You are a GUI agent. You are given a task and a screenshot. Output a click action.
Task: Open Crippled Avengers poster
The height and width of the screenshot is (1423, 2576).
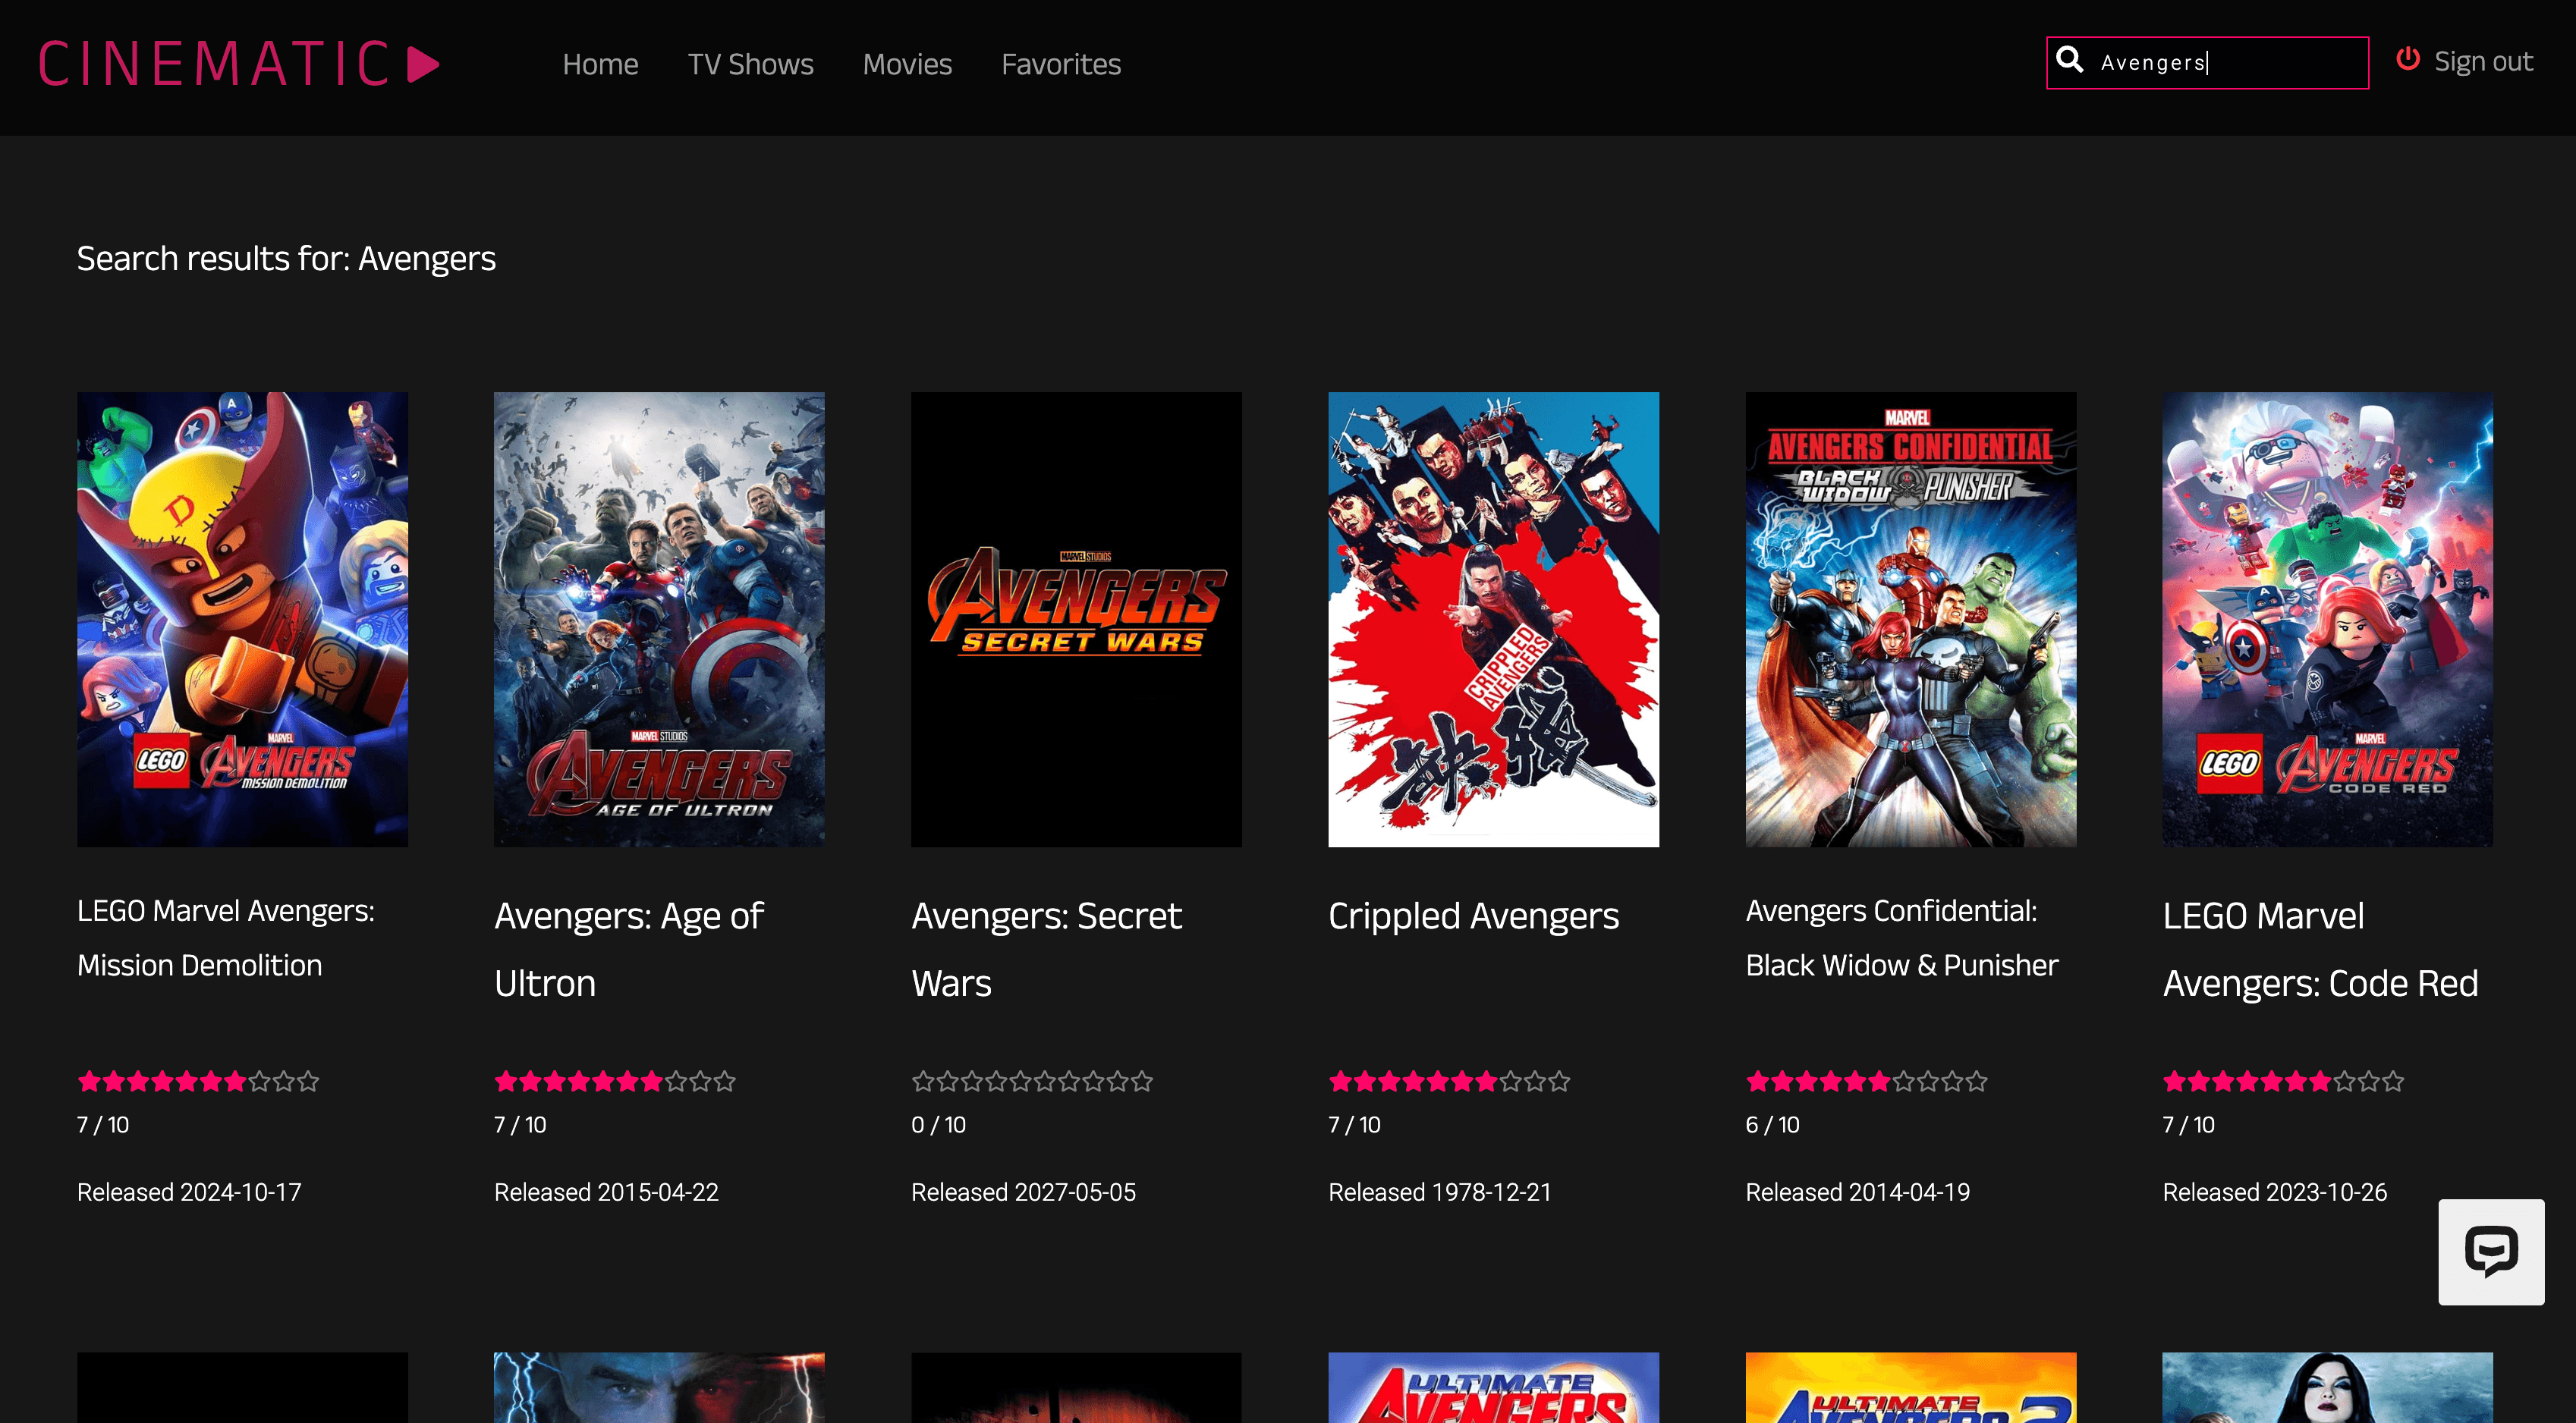point(1493,619)
